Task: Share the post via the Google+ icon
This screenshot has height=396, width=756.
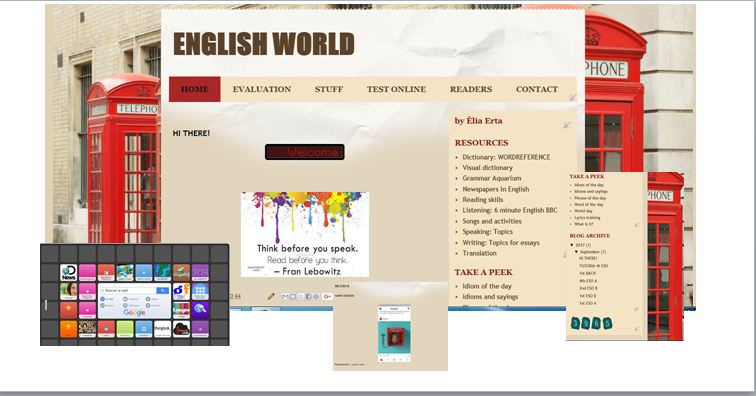Action: pos(327,297)
